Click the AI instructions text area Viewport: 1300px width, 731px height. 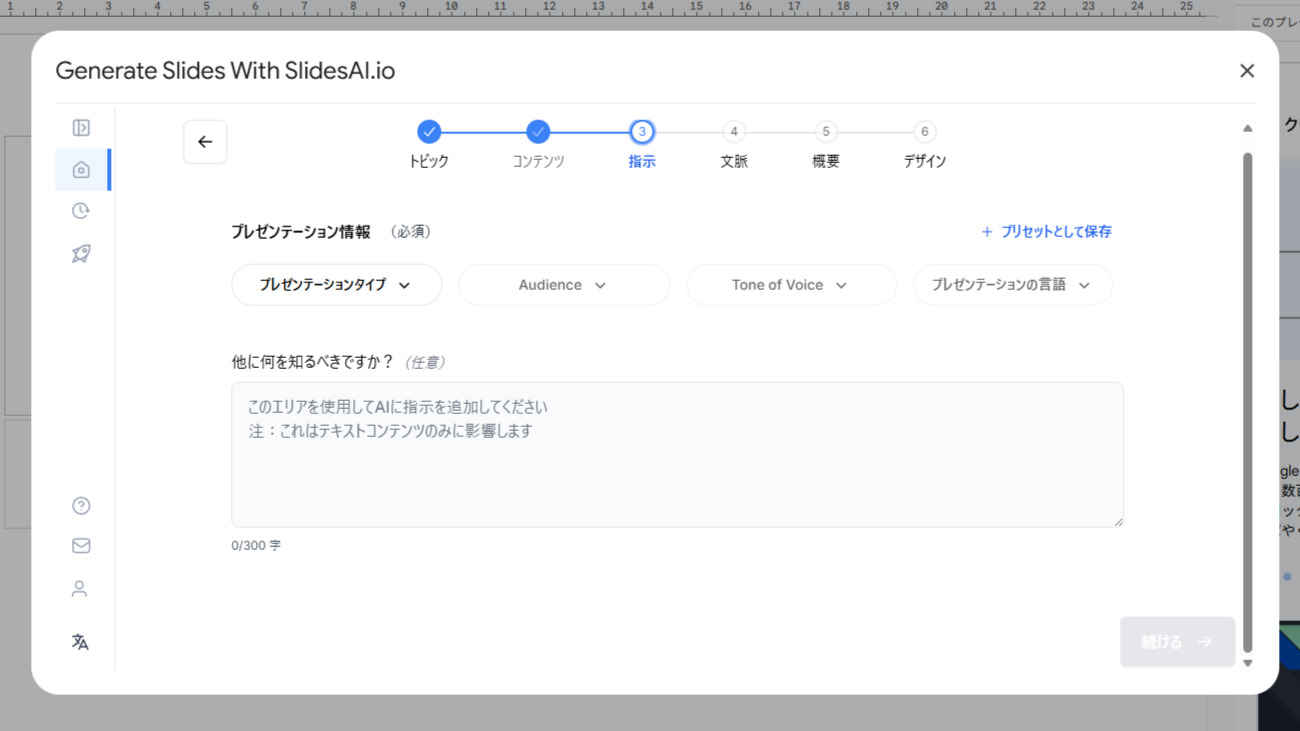[x=677, y=453]
